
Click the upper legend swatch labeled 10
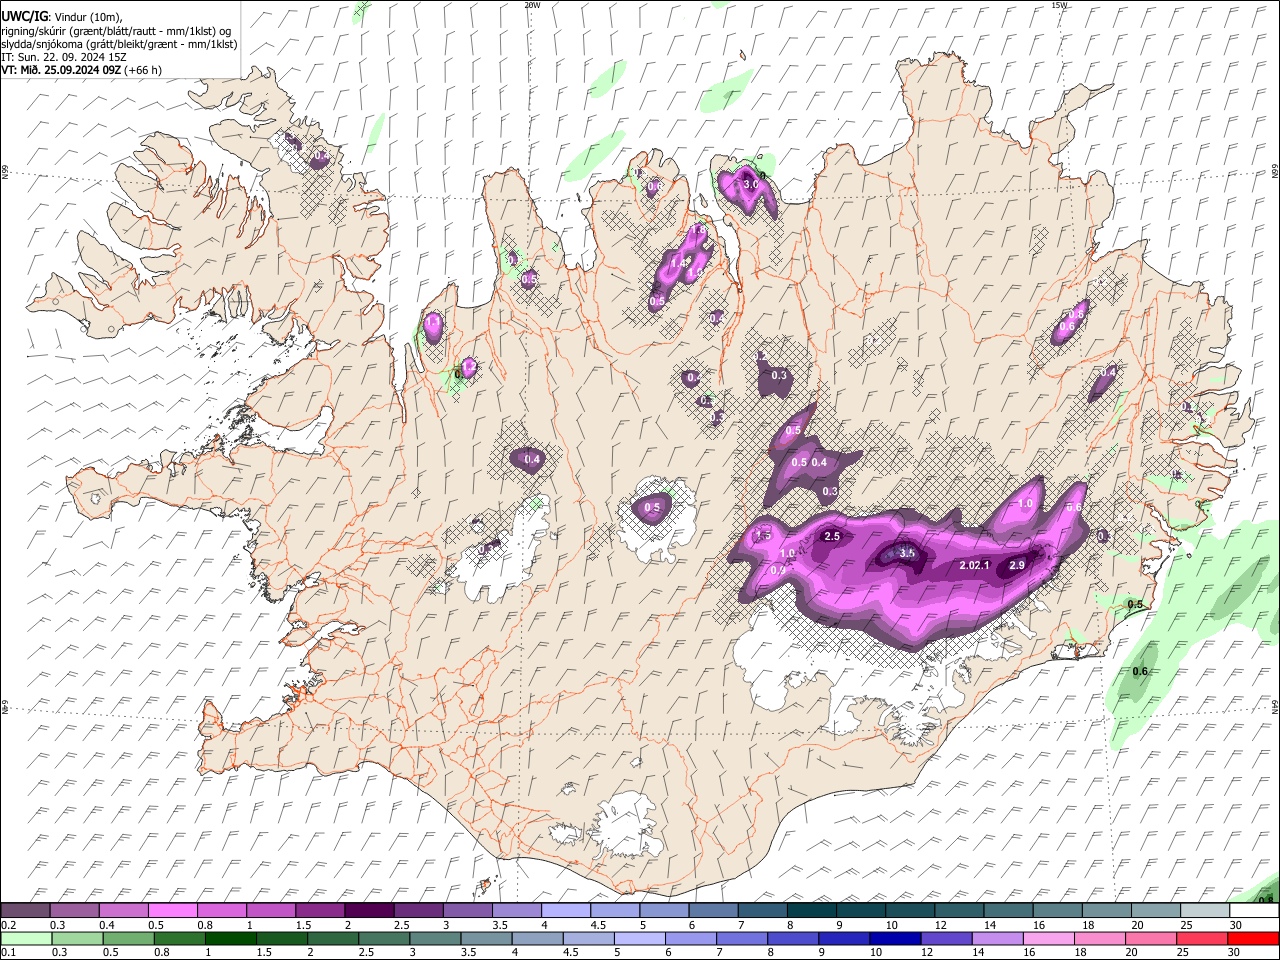click(910, 911)
